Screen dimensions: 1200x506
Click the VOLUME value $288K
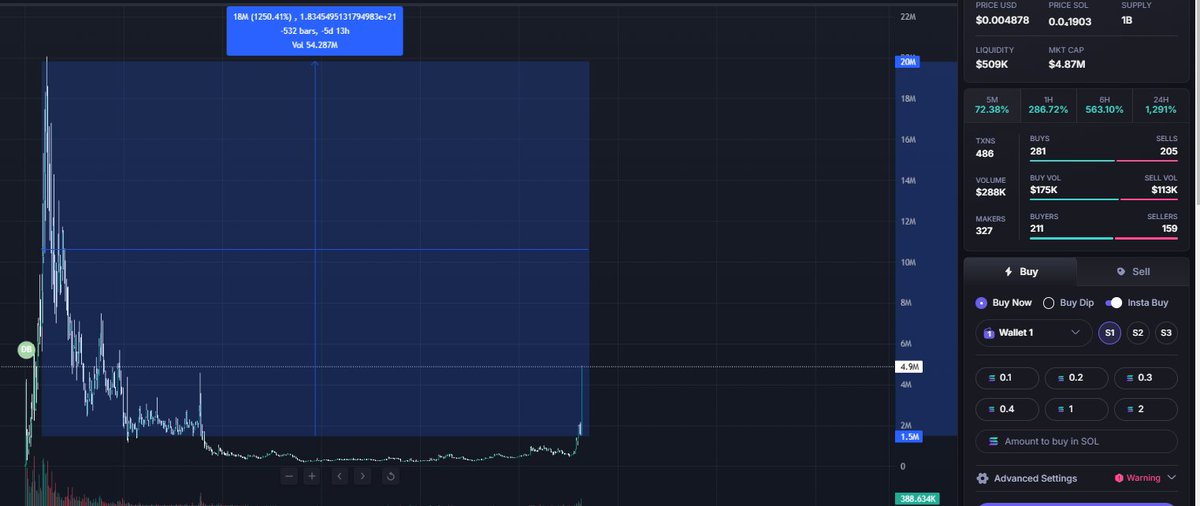[990, 192]
